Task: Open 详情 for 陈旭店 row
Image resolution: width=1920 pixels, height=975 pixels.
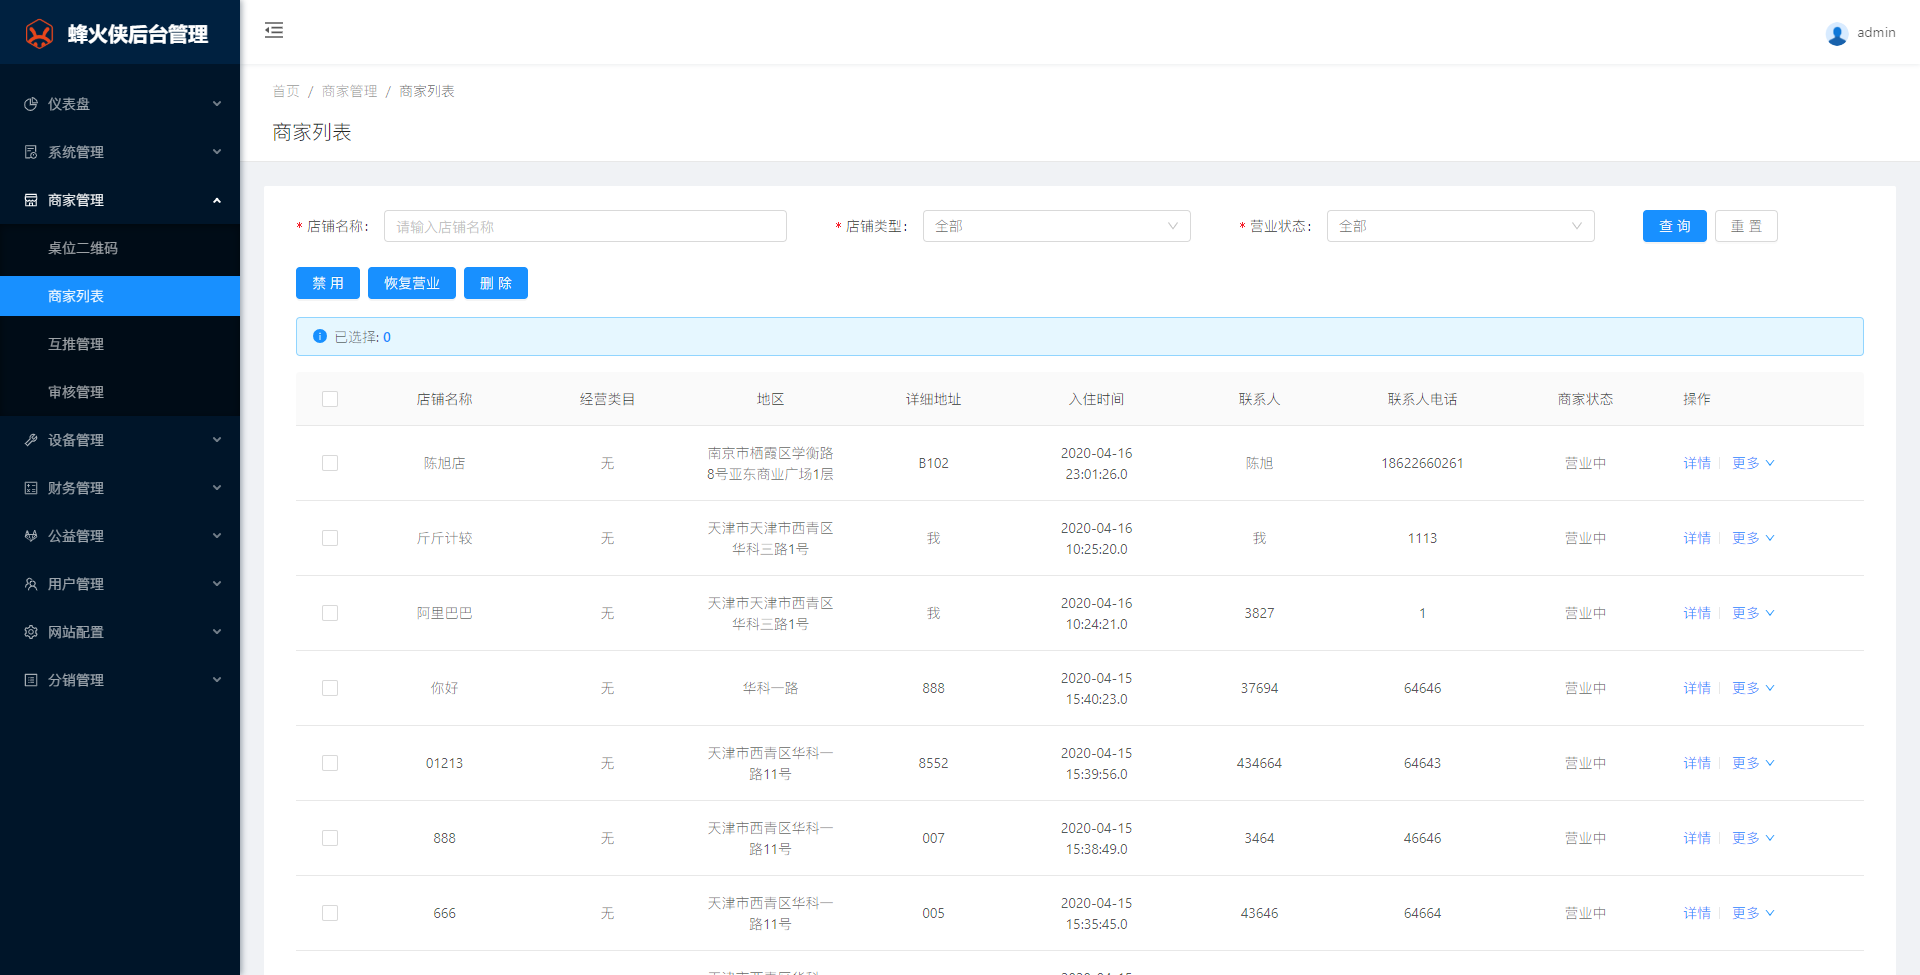Action: point(1697,463)
